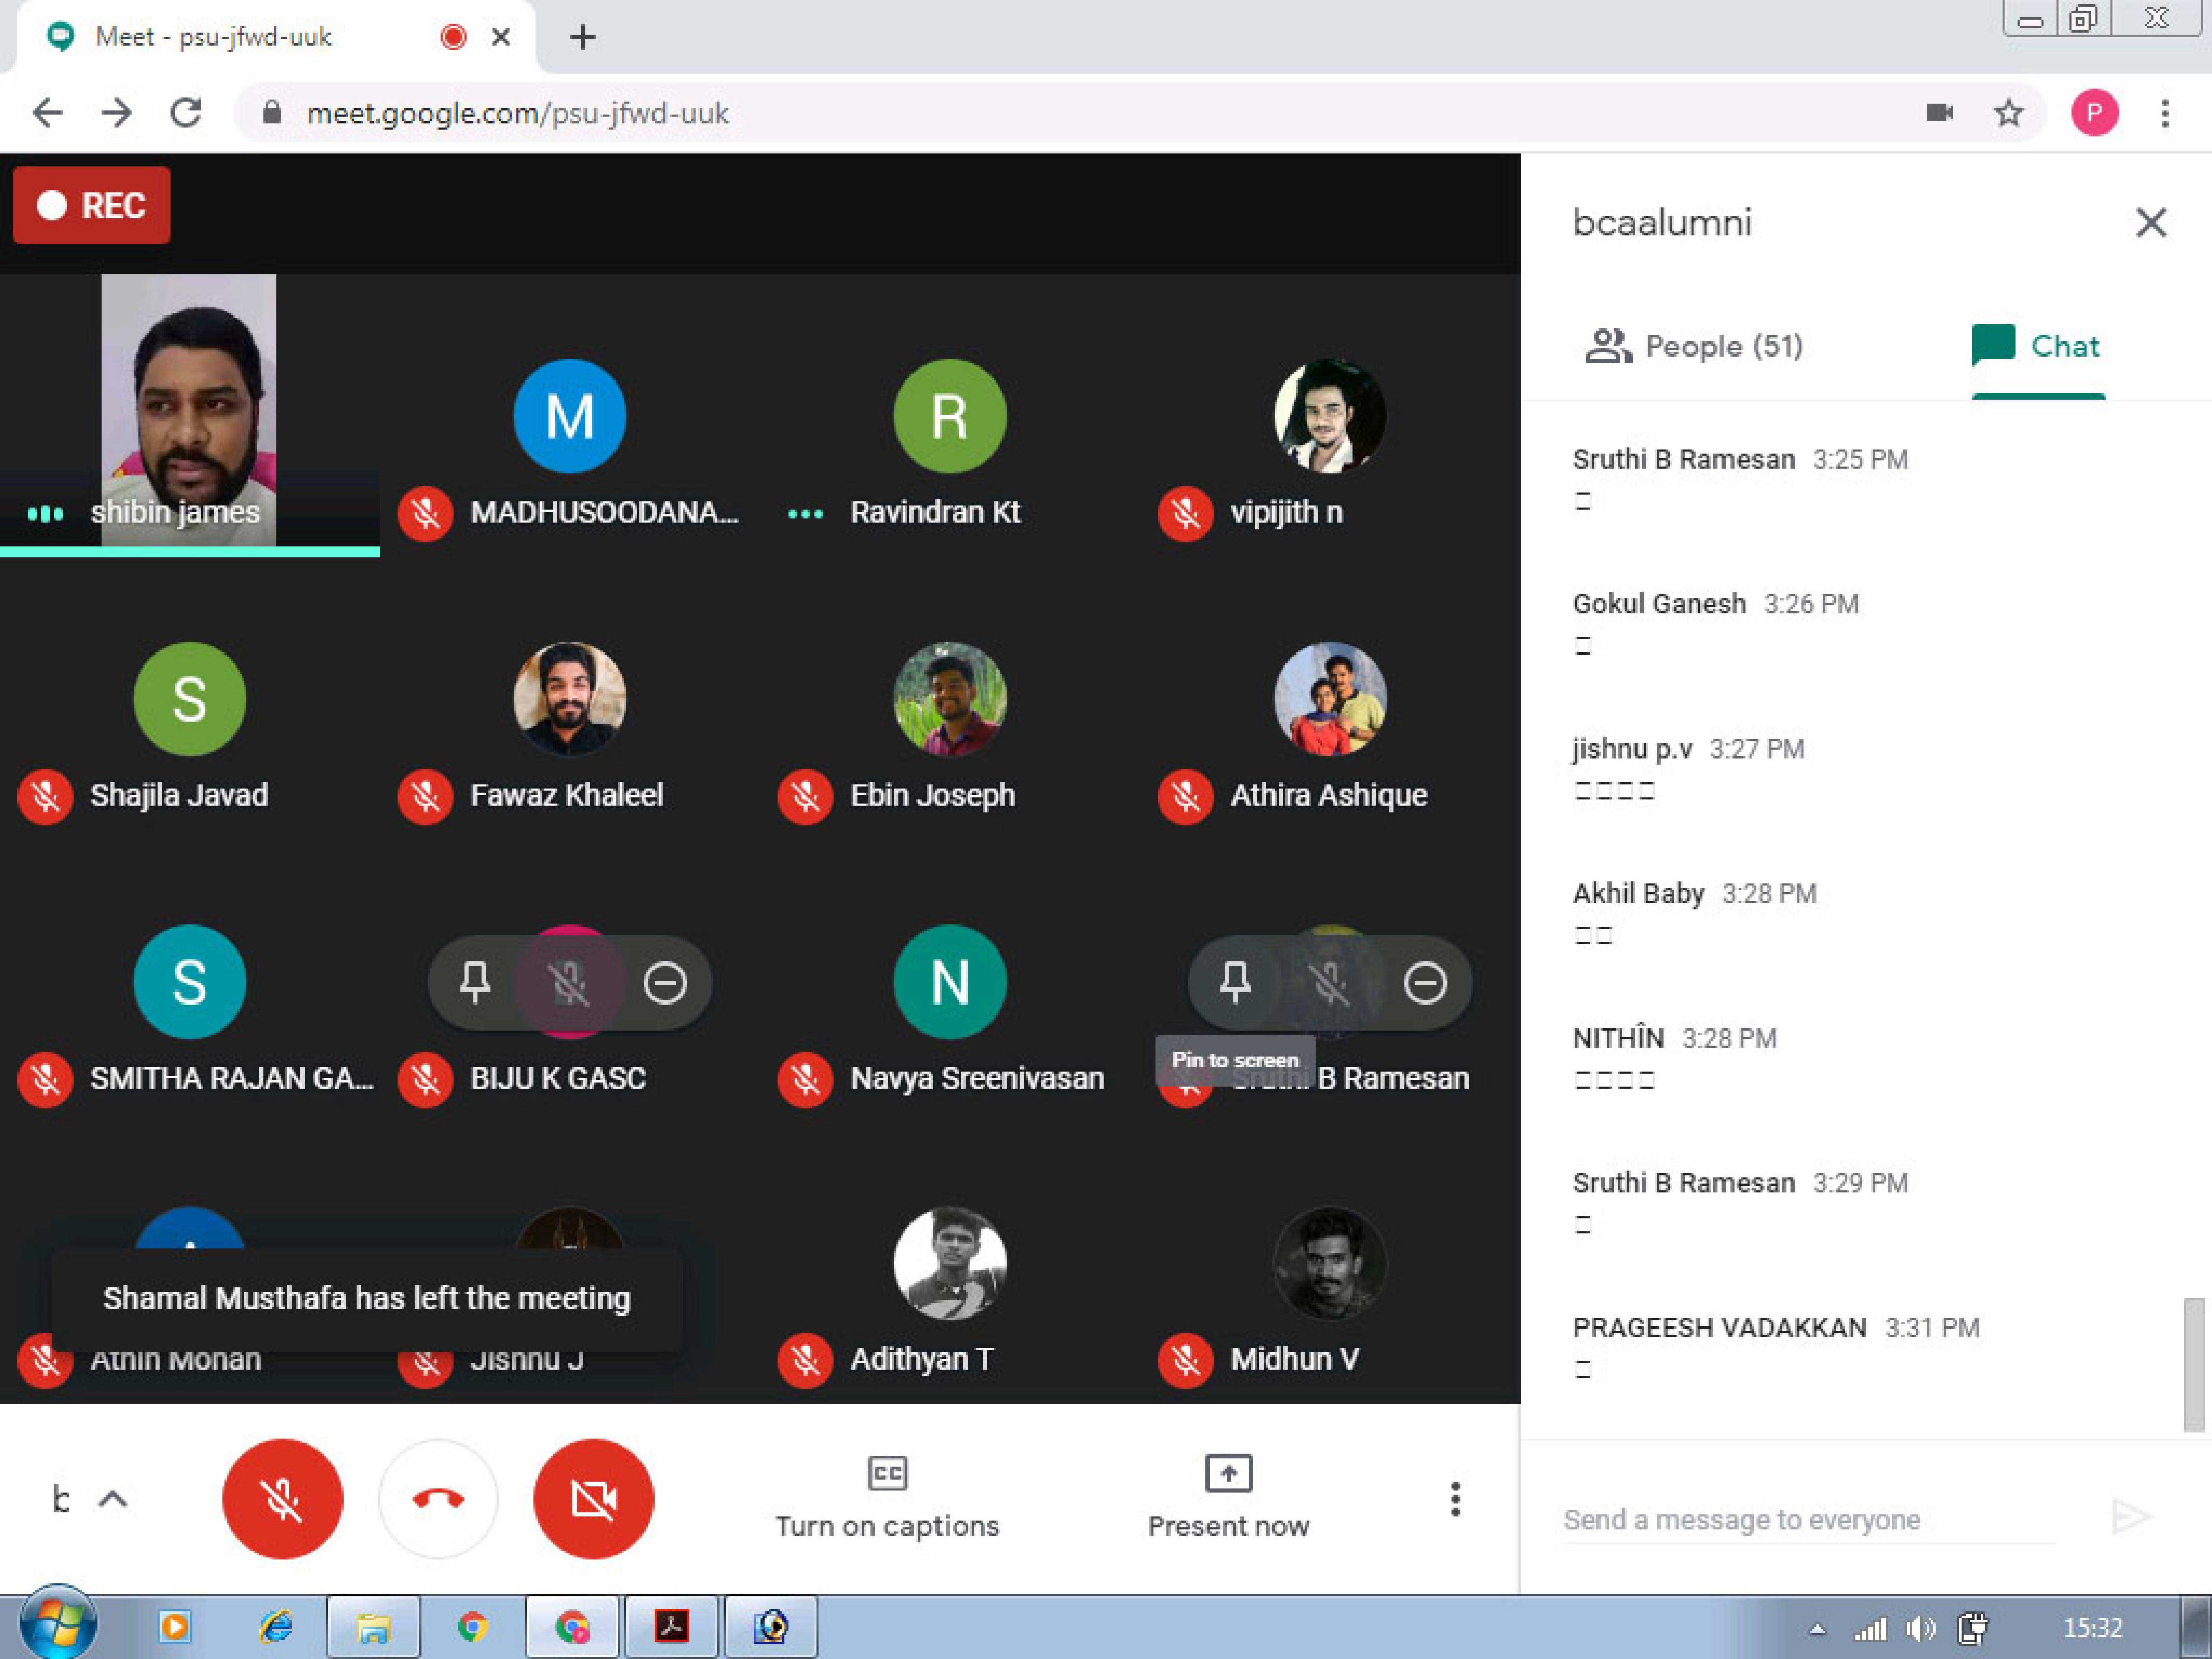Image resolution: width=2212 pixels, height=1659 pixels.
Task: Select Ravindran Kt avatar tile
Action: (x=950, y=416)
